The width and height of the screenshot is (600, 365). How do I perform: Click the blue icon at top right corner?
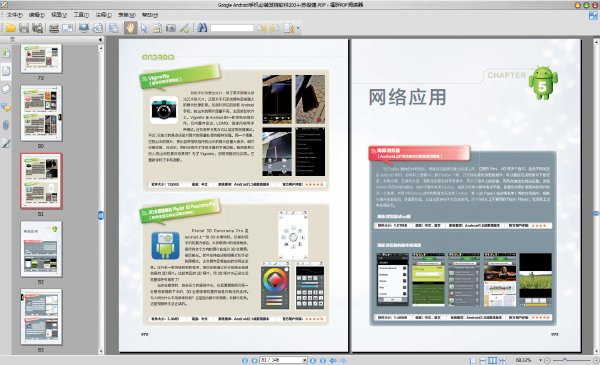point(593,15)
